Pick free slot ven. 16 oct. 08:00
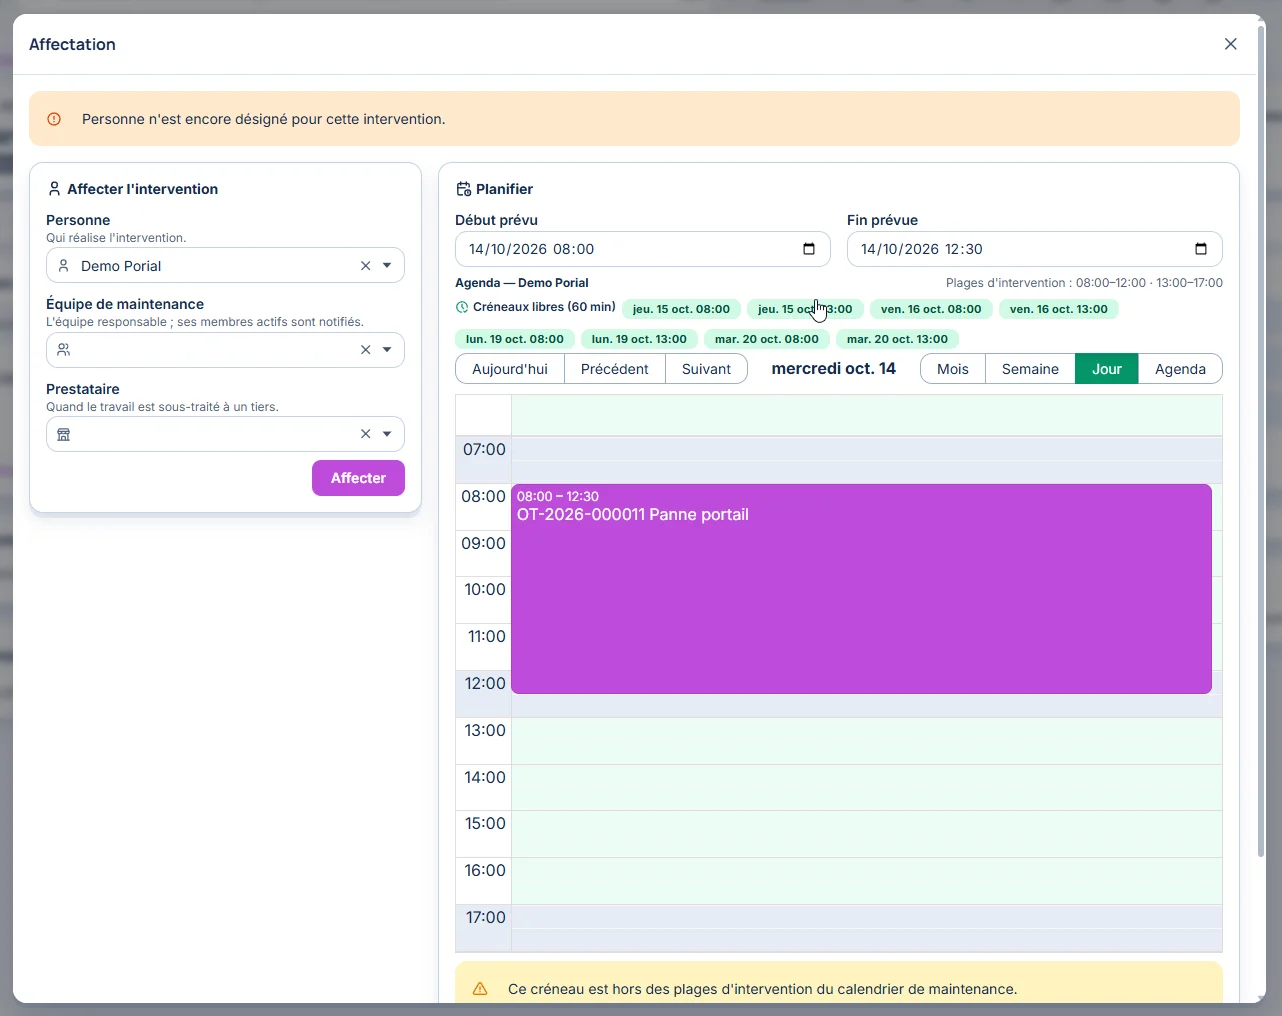This screenshot has width=1282, height=1016. click(931, 309)
